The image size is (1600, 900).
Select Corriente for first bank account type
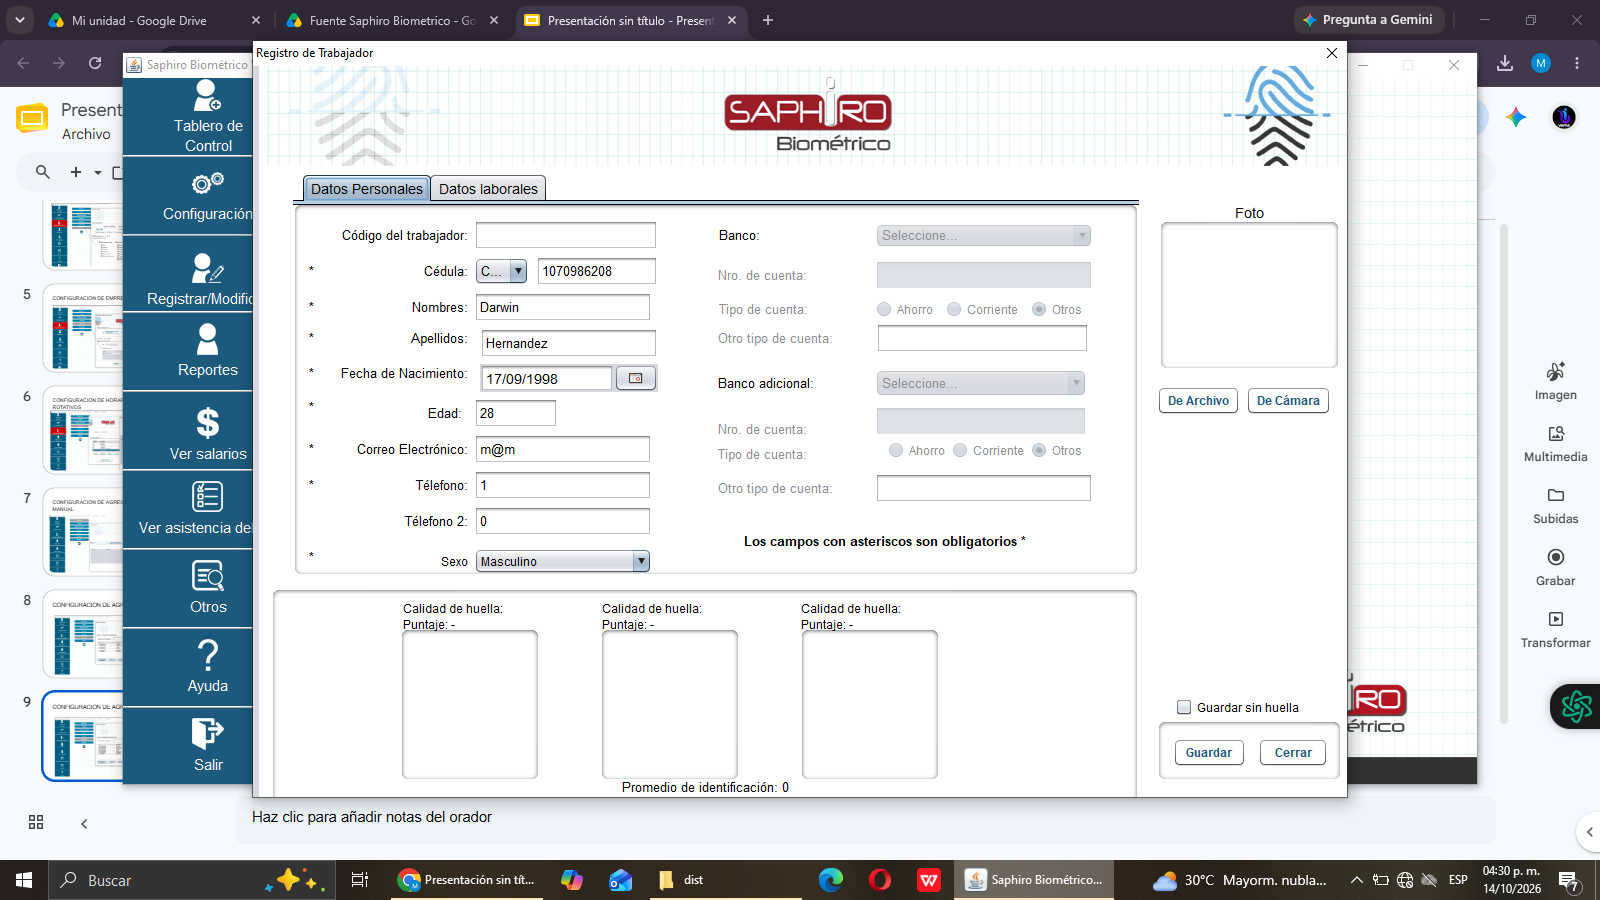(x=954, y=309)
